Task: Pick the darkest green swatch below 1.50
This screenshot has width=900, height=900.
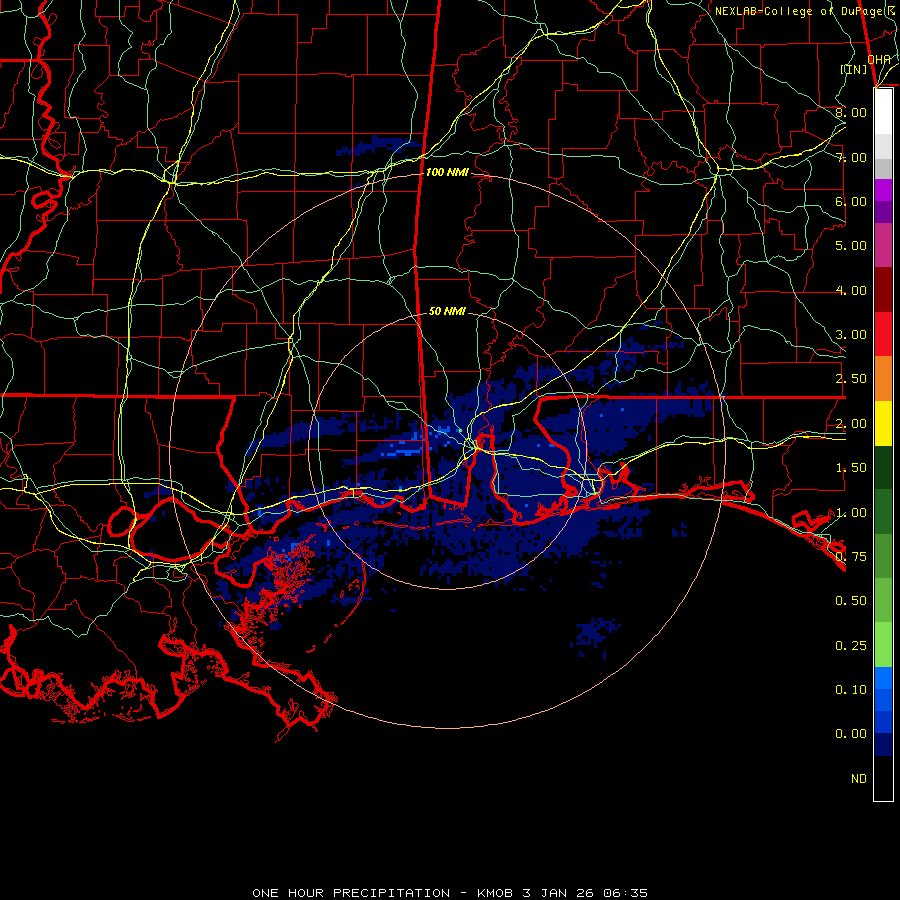Action: click(883, 467)
